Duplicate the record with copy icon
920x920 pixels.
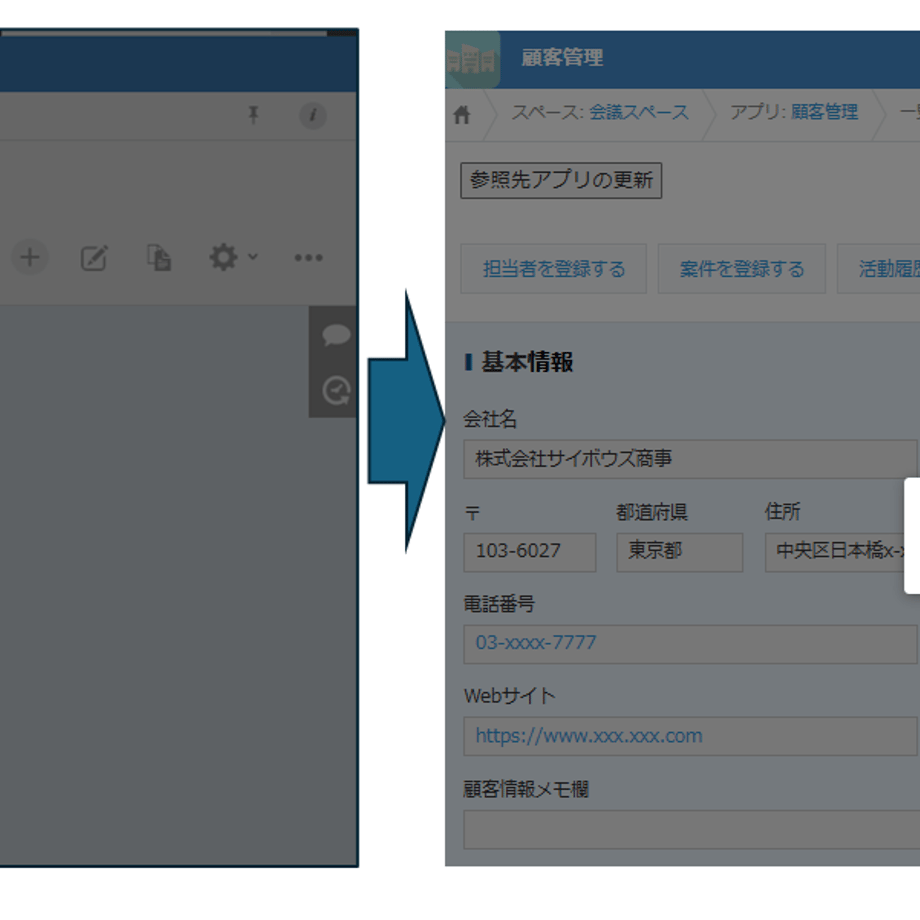pos(158,258)
